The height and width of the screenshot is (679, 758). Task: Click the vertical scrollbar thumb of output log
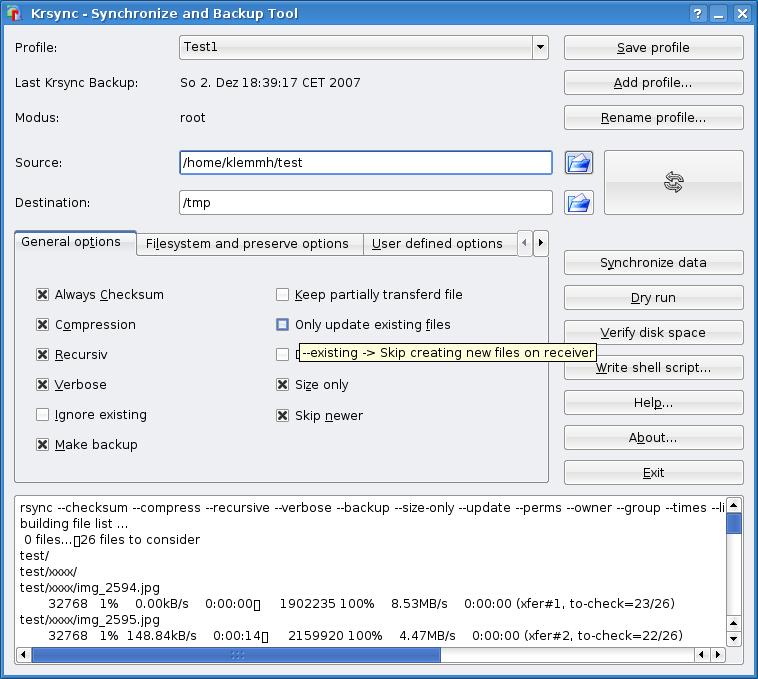(x=733, y=523)
